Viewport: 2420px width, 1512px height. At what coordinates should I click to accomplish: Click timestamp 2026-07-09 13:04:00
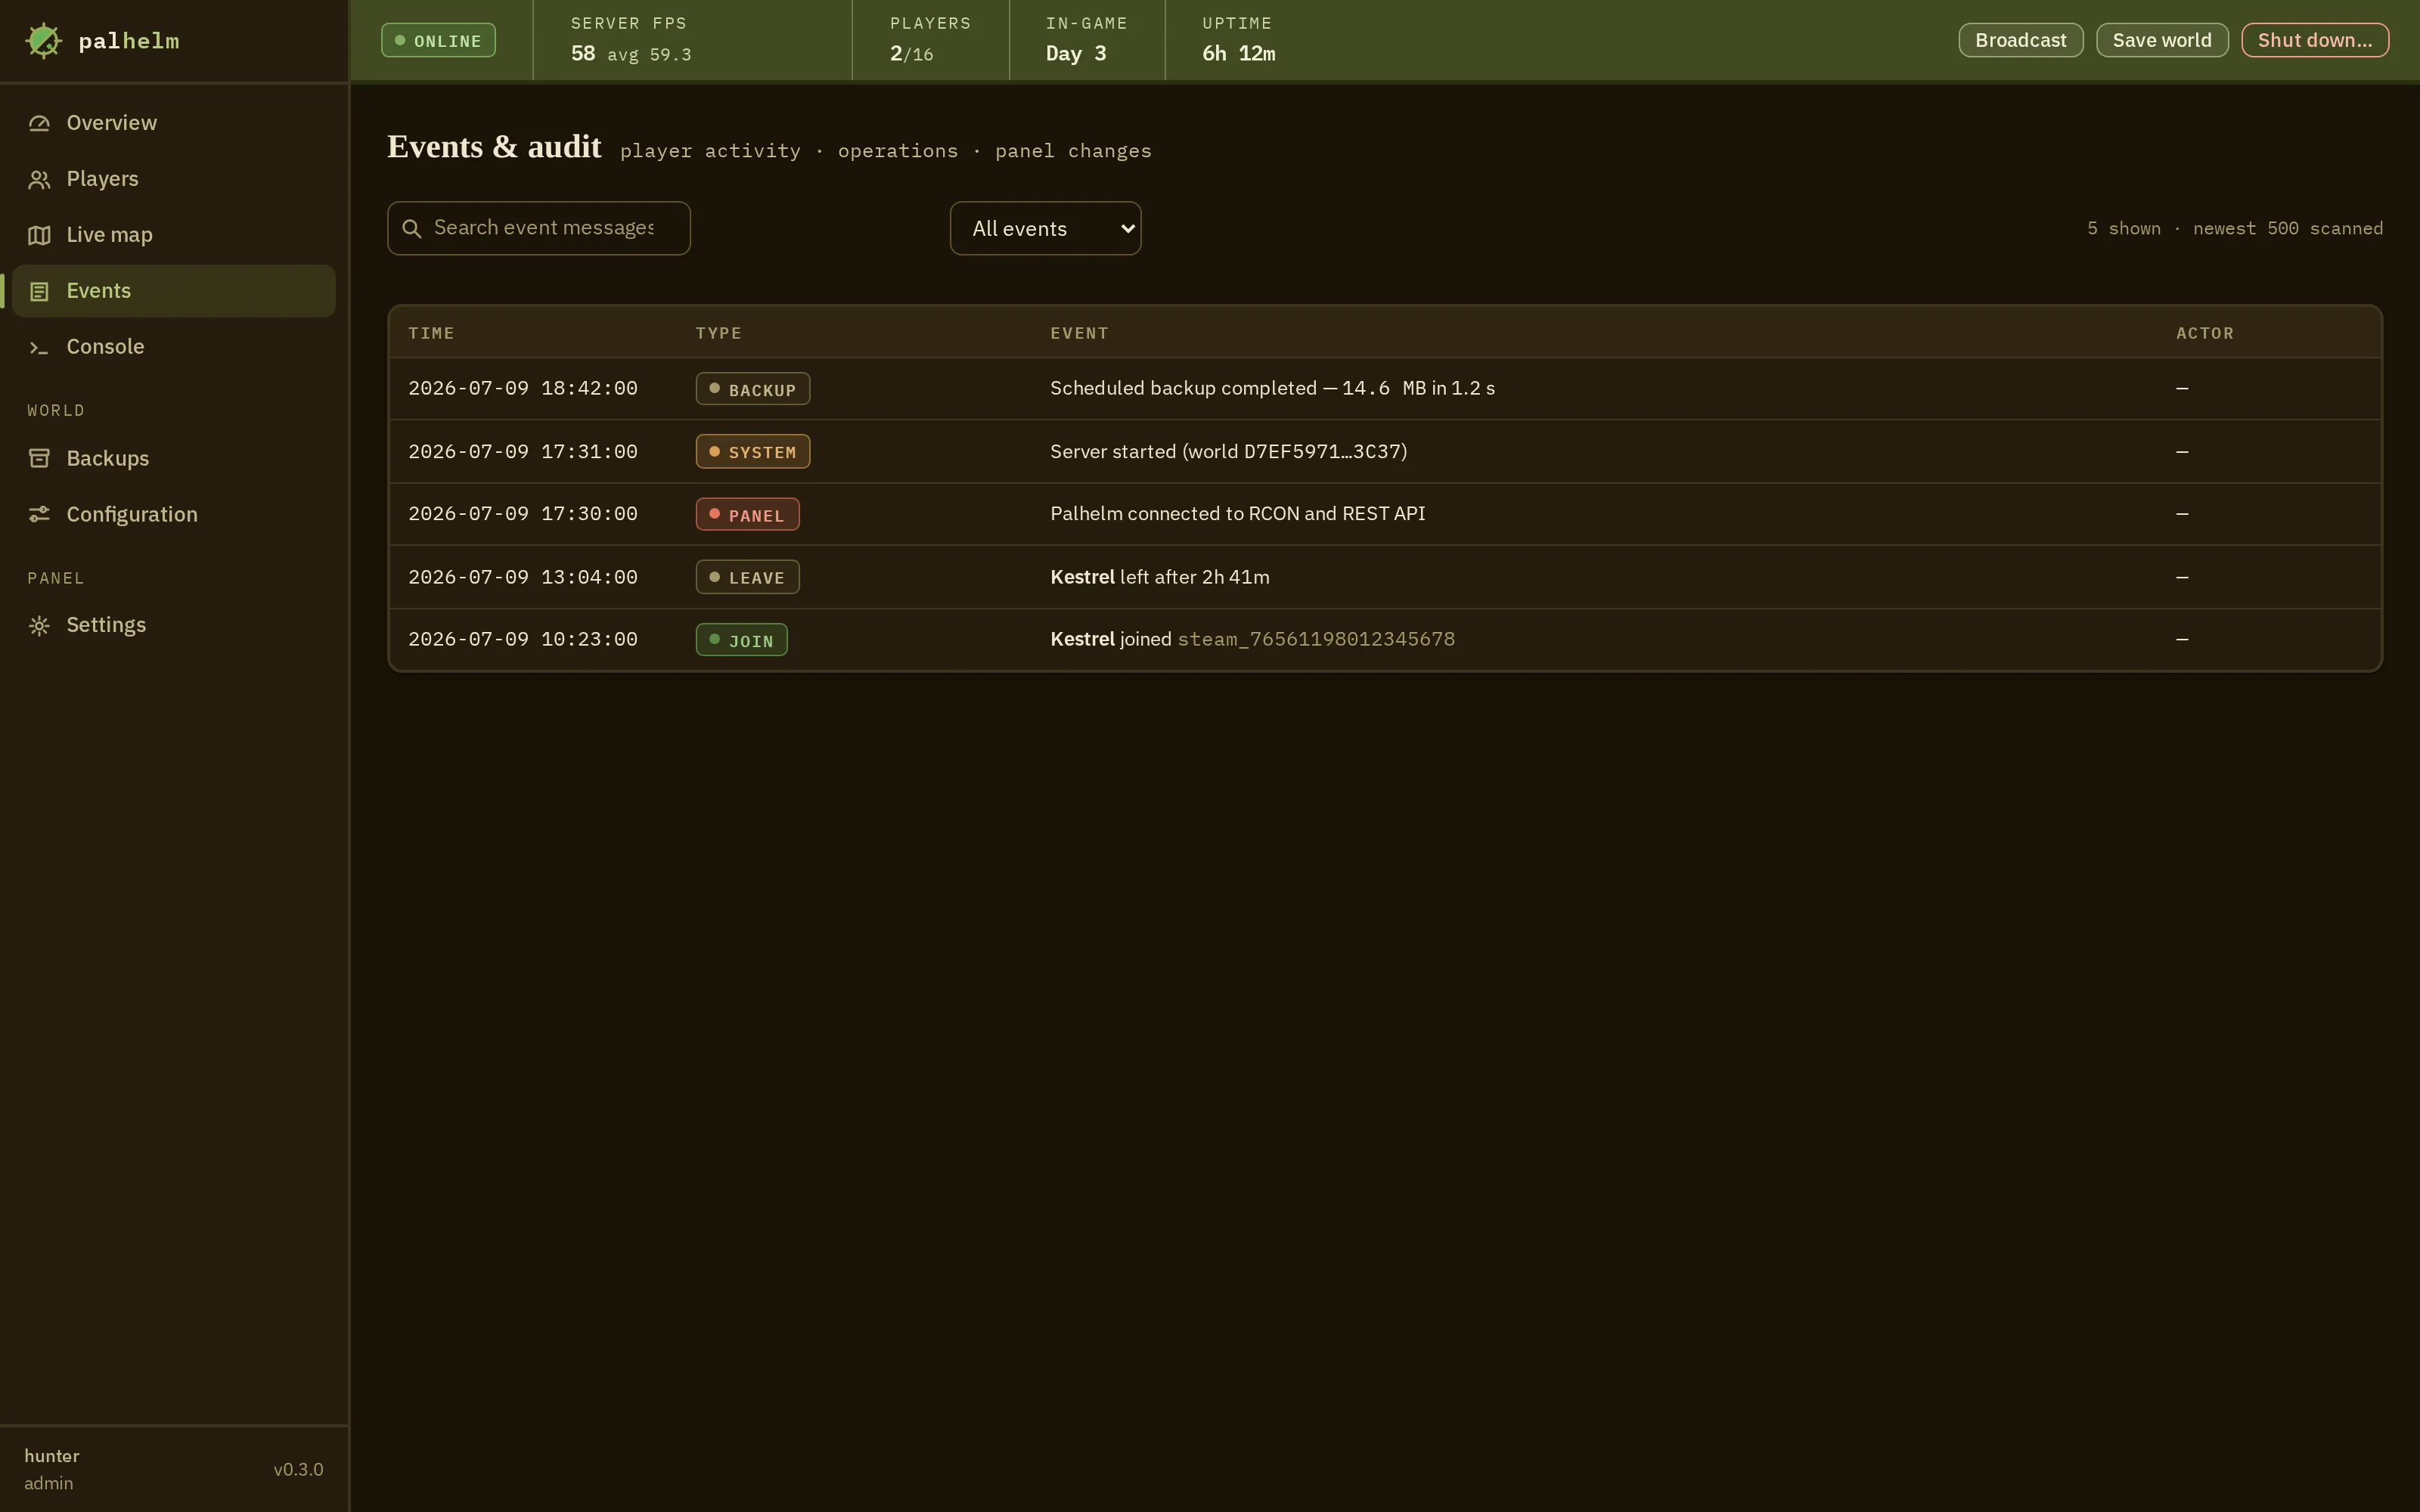coord(523,577)
